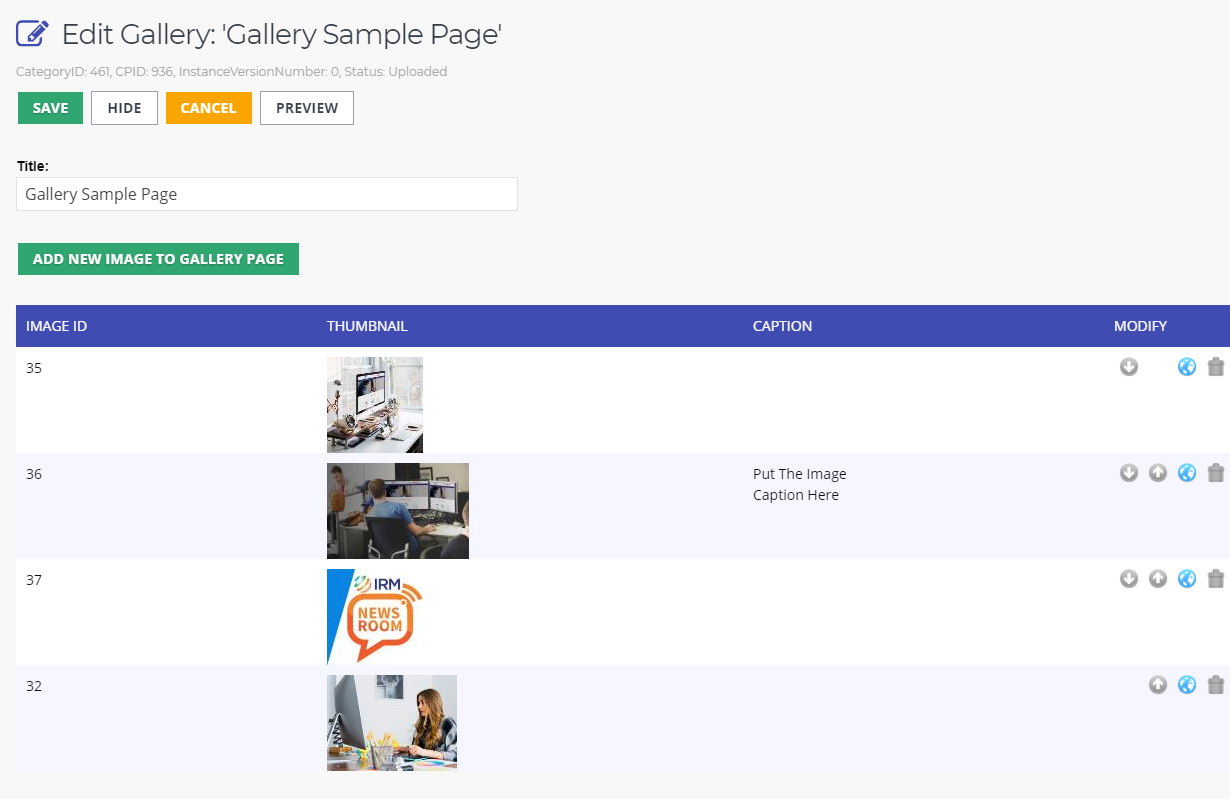Select image ID 36 text
1230x799 pixels.
[x=34, y=474]
